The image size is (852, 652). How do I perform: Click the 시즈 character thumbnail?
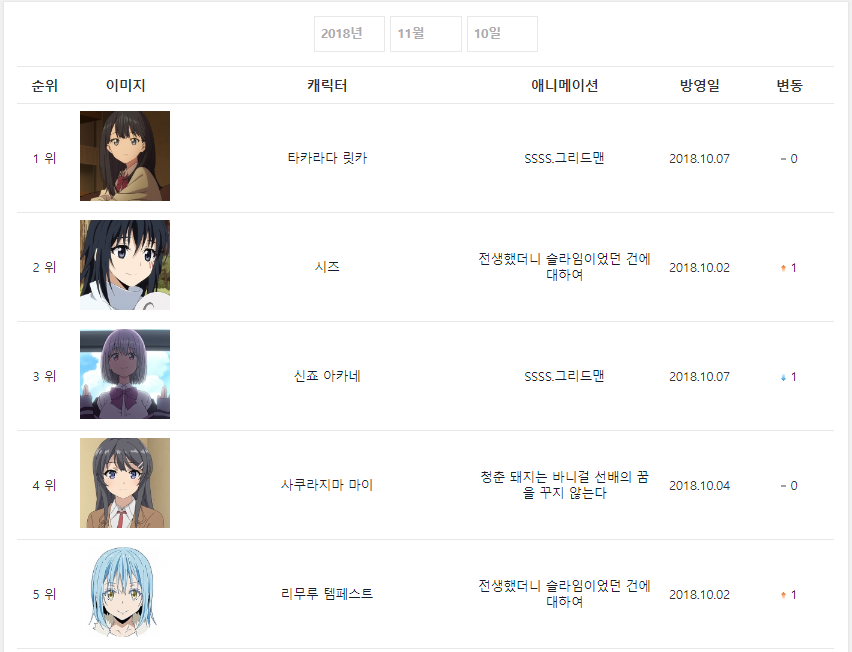click(x=125, y=265)
